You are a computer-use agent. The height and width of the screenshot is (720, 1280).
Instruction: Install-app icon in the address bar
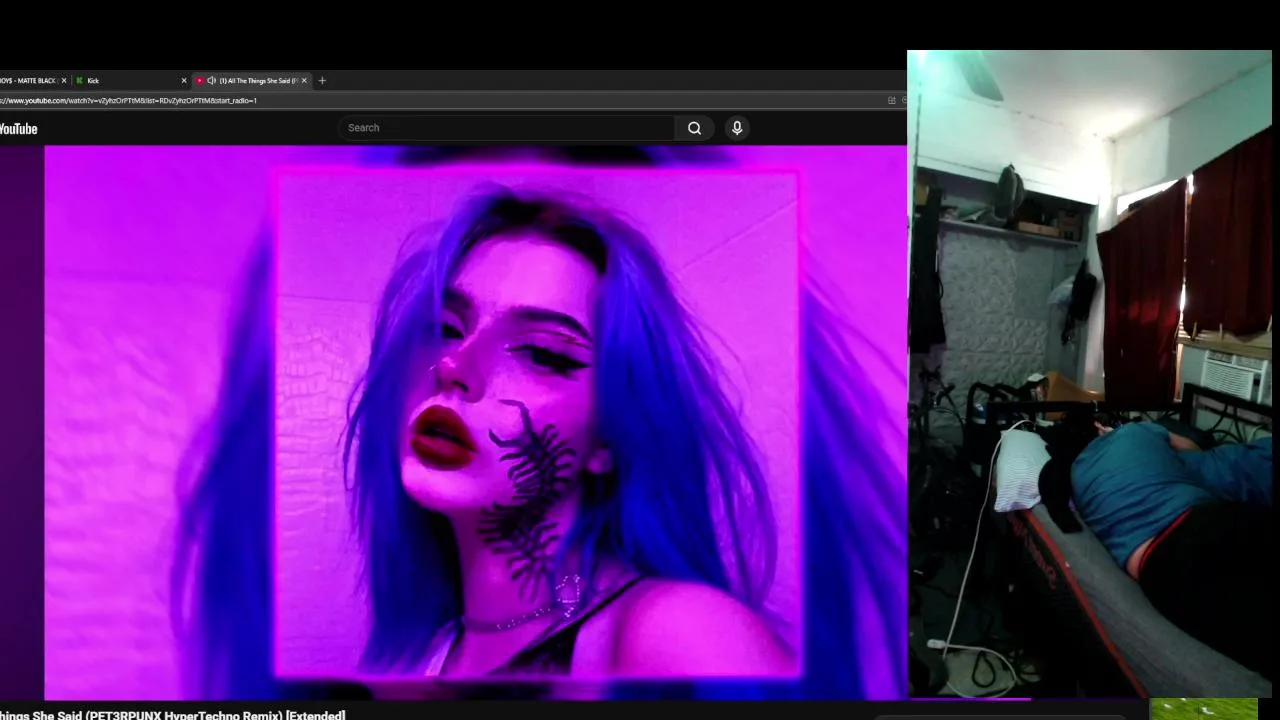coord(891,100)
